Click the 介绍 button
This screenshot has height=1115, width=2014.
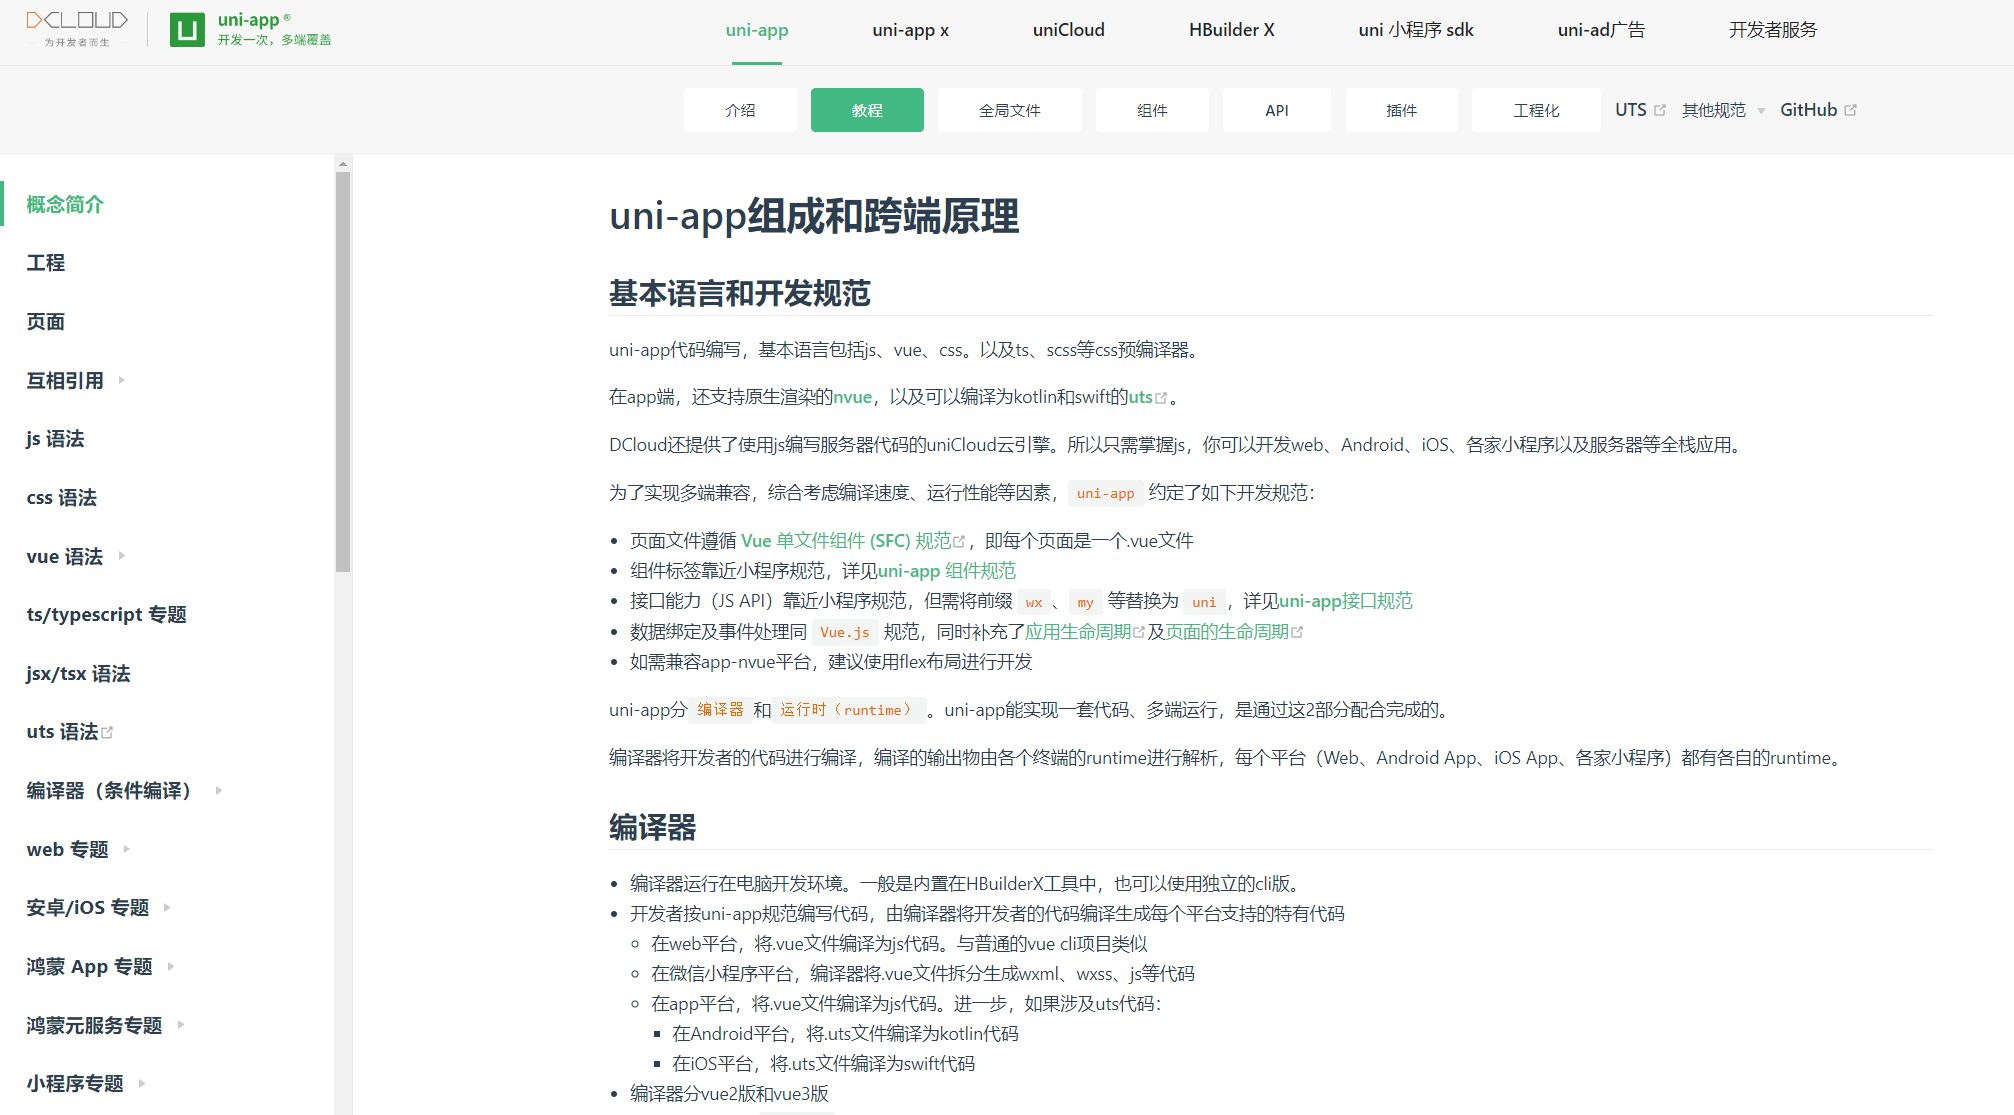740,110
